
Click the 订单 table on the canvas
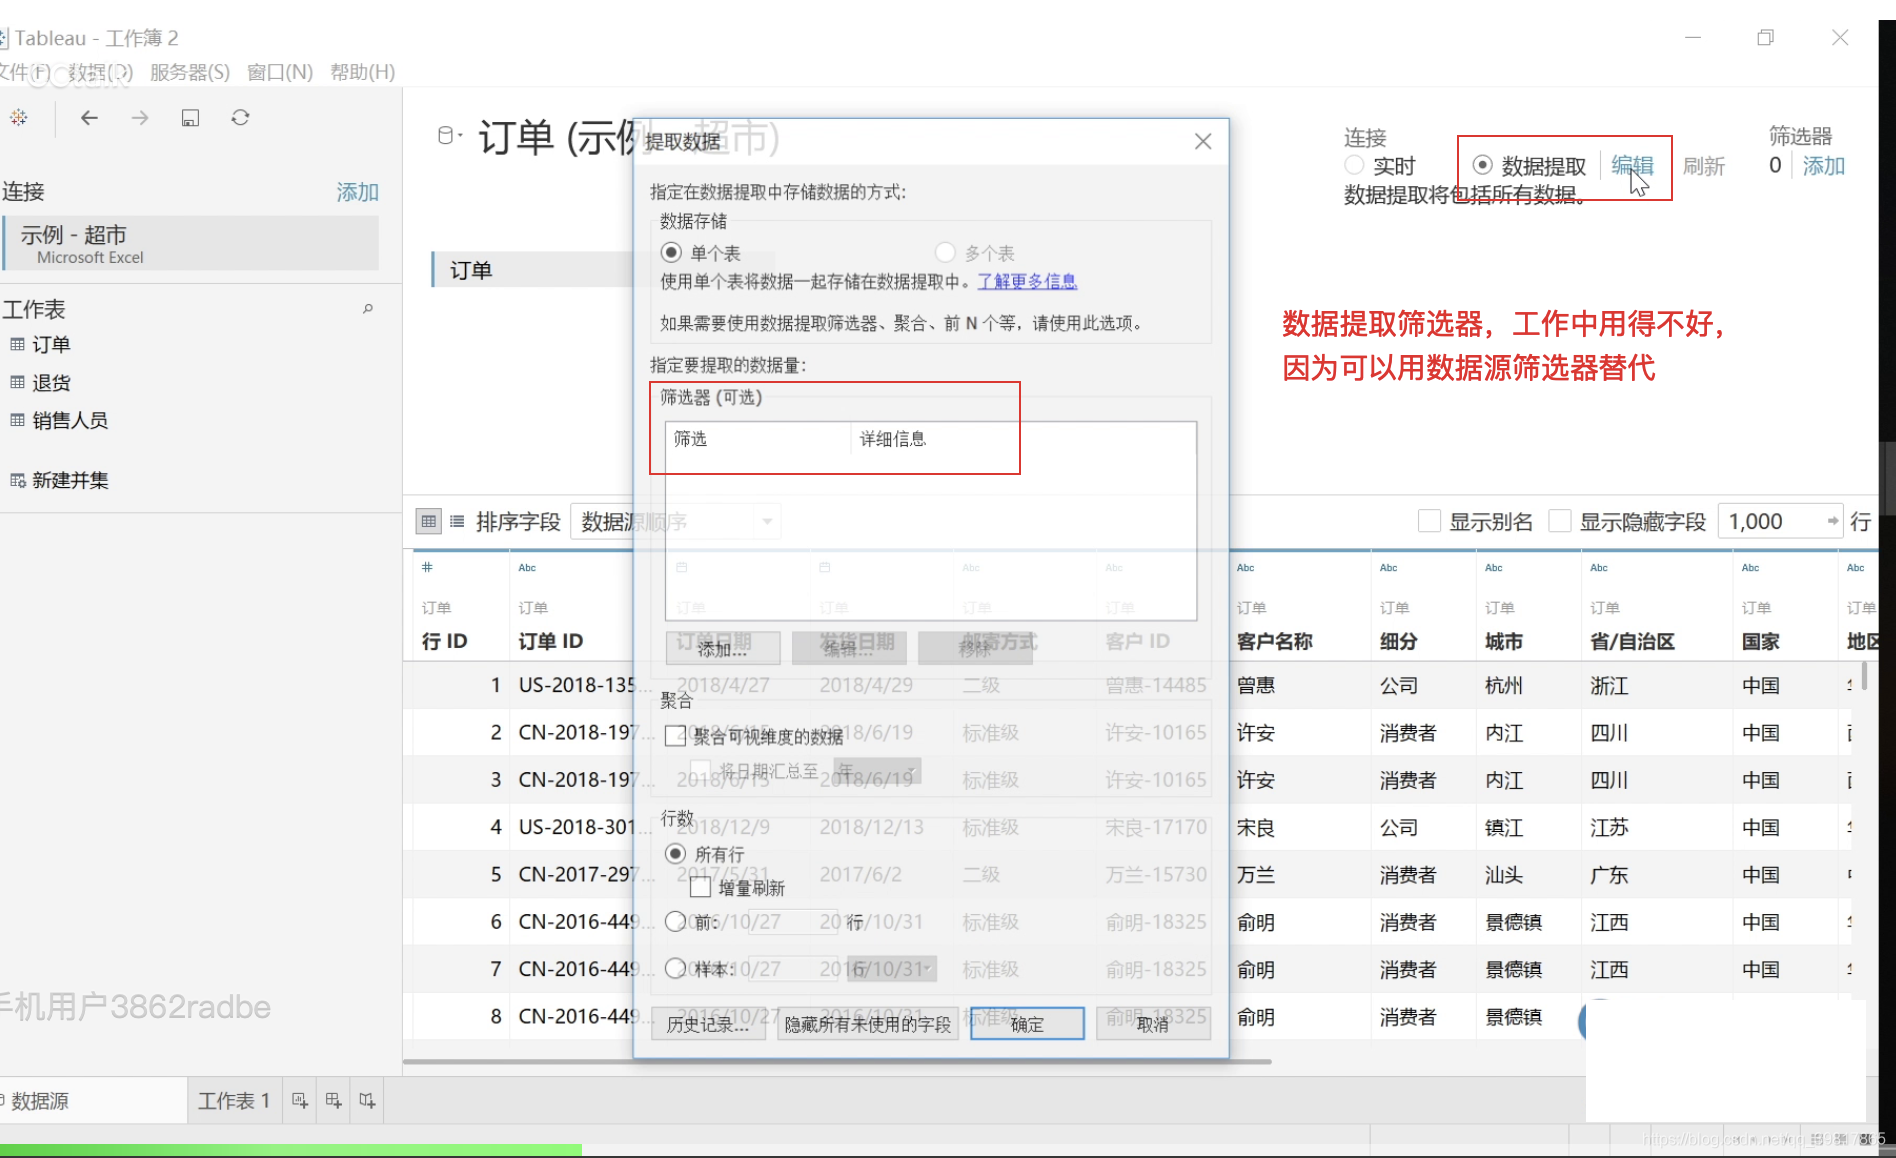pyautogui.click(x=533, y=270)
